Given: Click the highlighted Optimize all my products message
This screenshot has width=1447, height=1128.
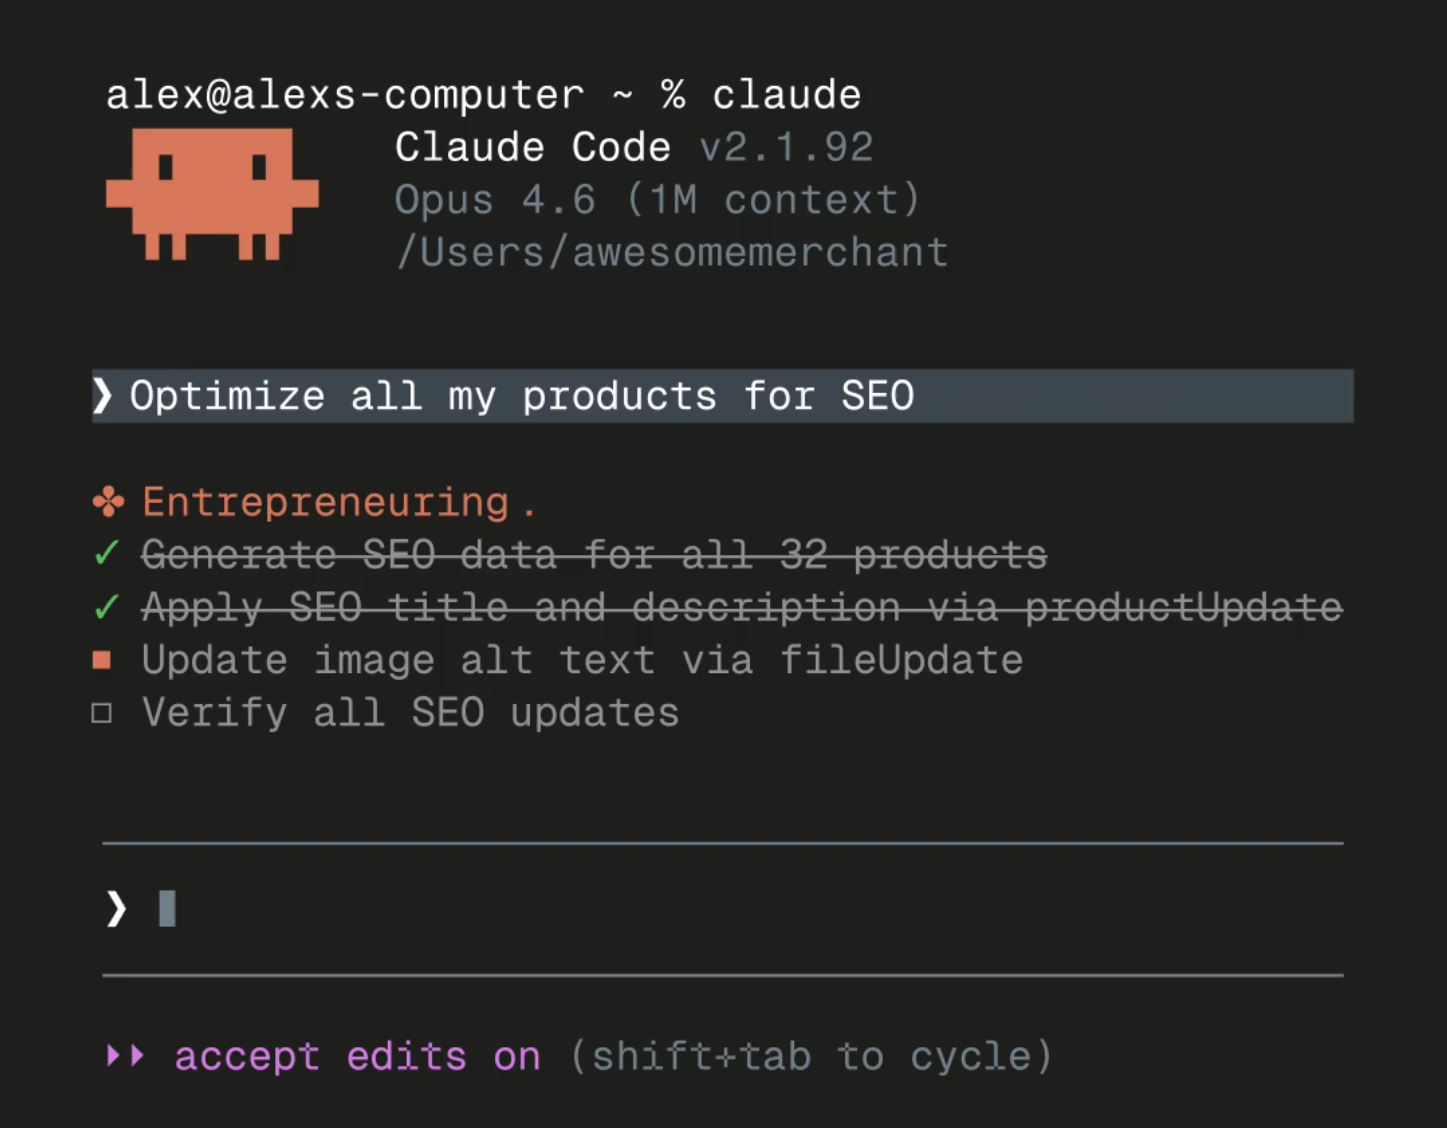Looking at the screenshot, I should click(522, 396).
